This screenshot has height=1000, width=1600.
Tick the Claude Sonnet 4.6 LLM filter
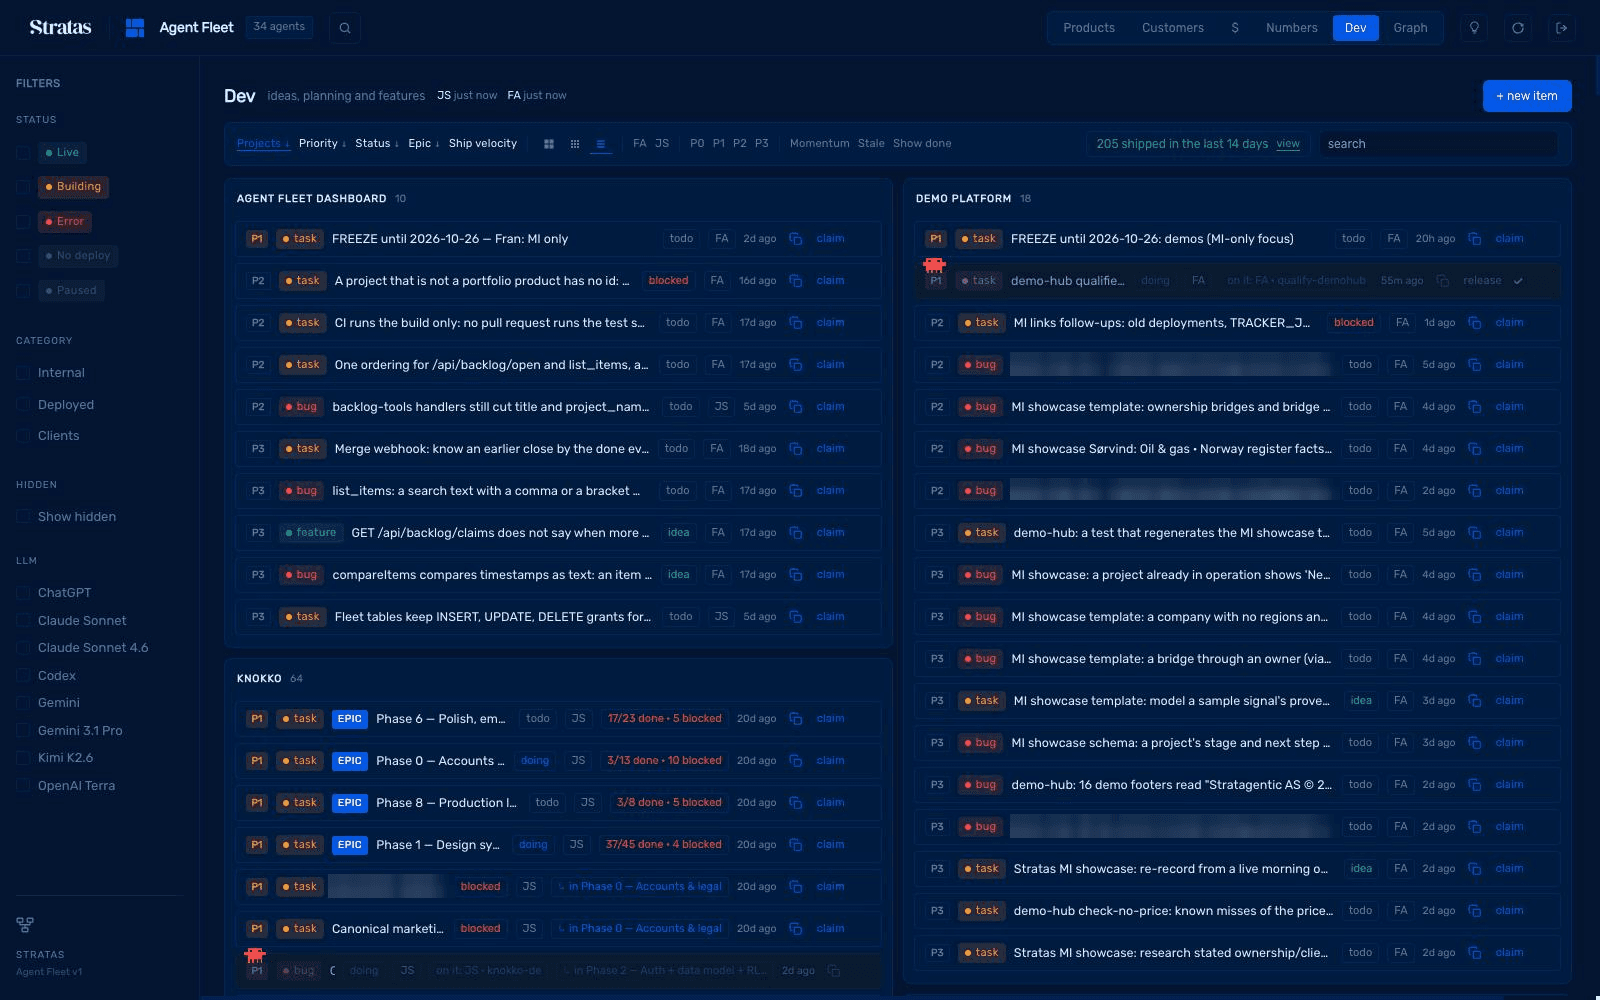(23, 648)
